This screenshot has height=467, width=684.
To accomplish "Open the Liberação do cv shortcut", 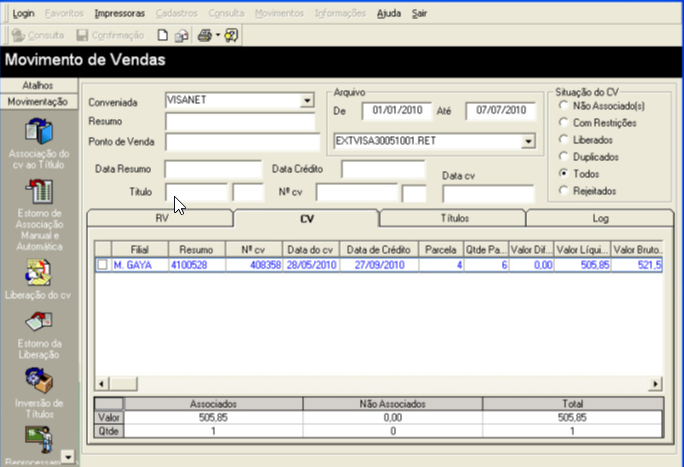I will [38, 279].
